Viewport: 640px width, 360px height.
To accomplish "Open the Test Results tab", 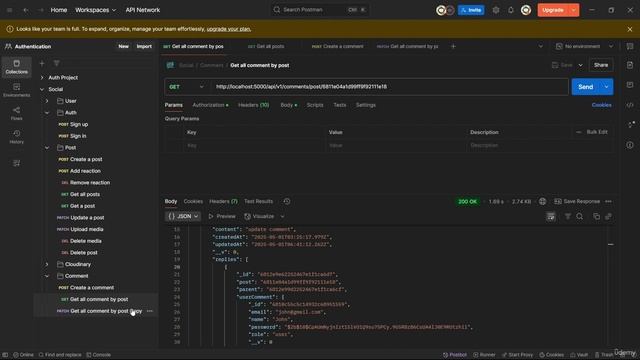I will [x=258, y=201].
